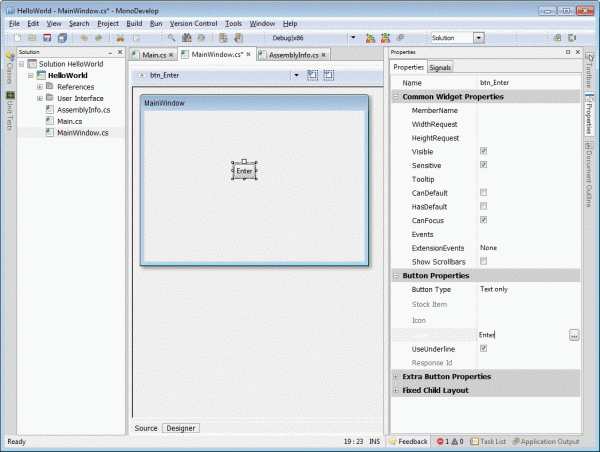The width and height of the screenshot is (600, 452).
Task: Click the Redo arrow icon
Action: pyautogui.click(x=99, y=38)
